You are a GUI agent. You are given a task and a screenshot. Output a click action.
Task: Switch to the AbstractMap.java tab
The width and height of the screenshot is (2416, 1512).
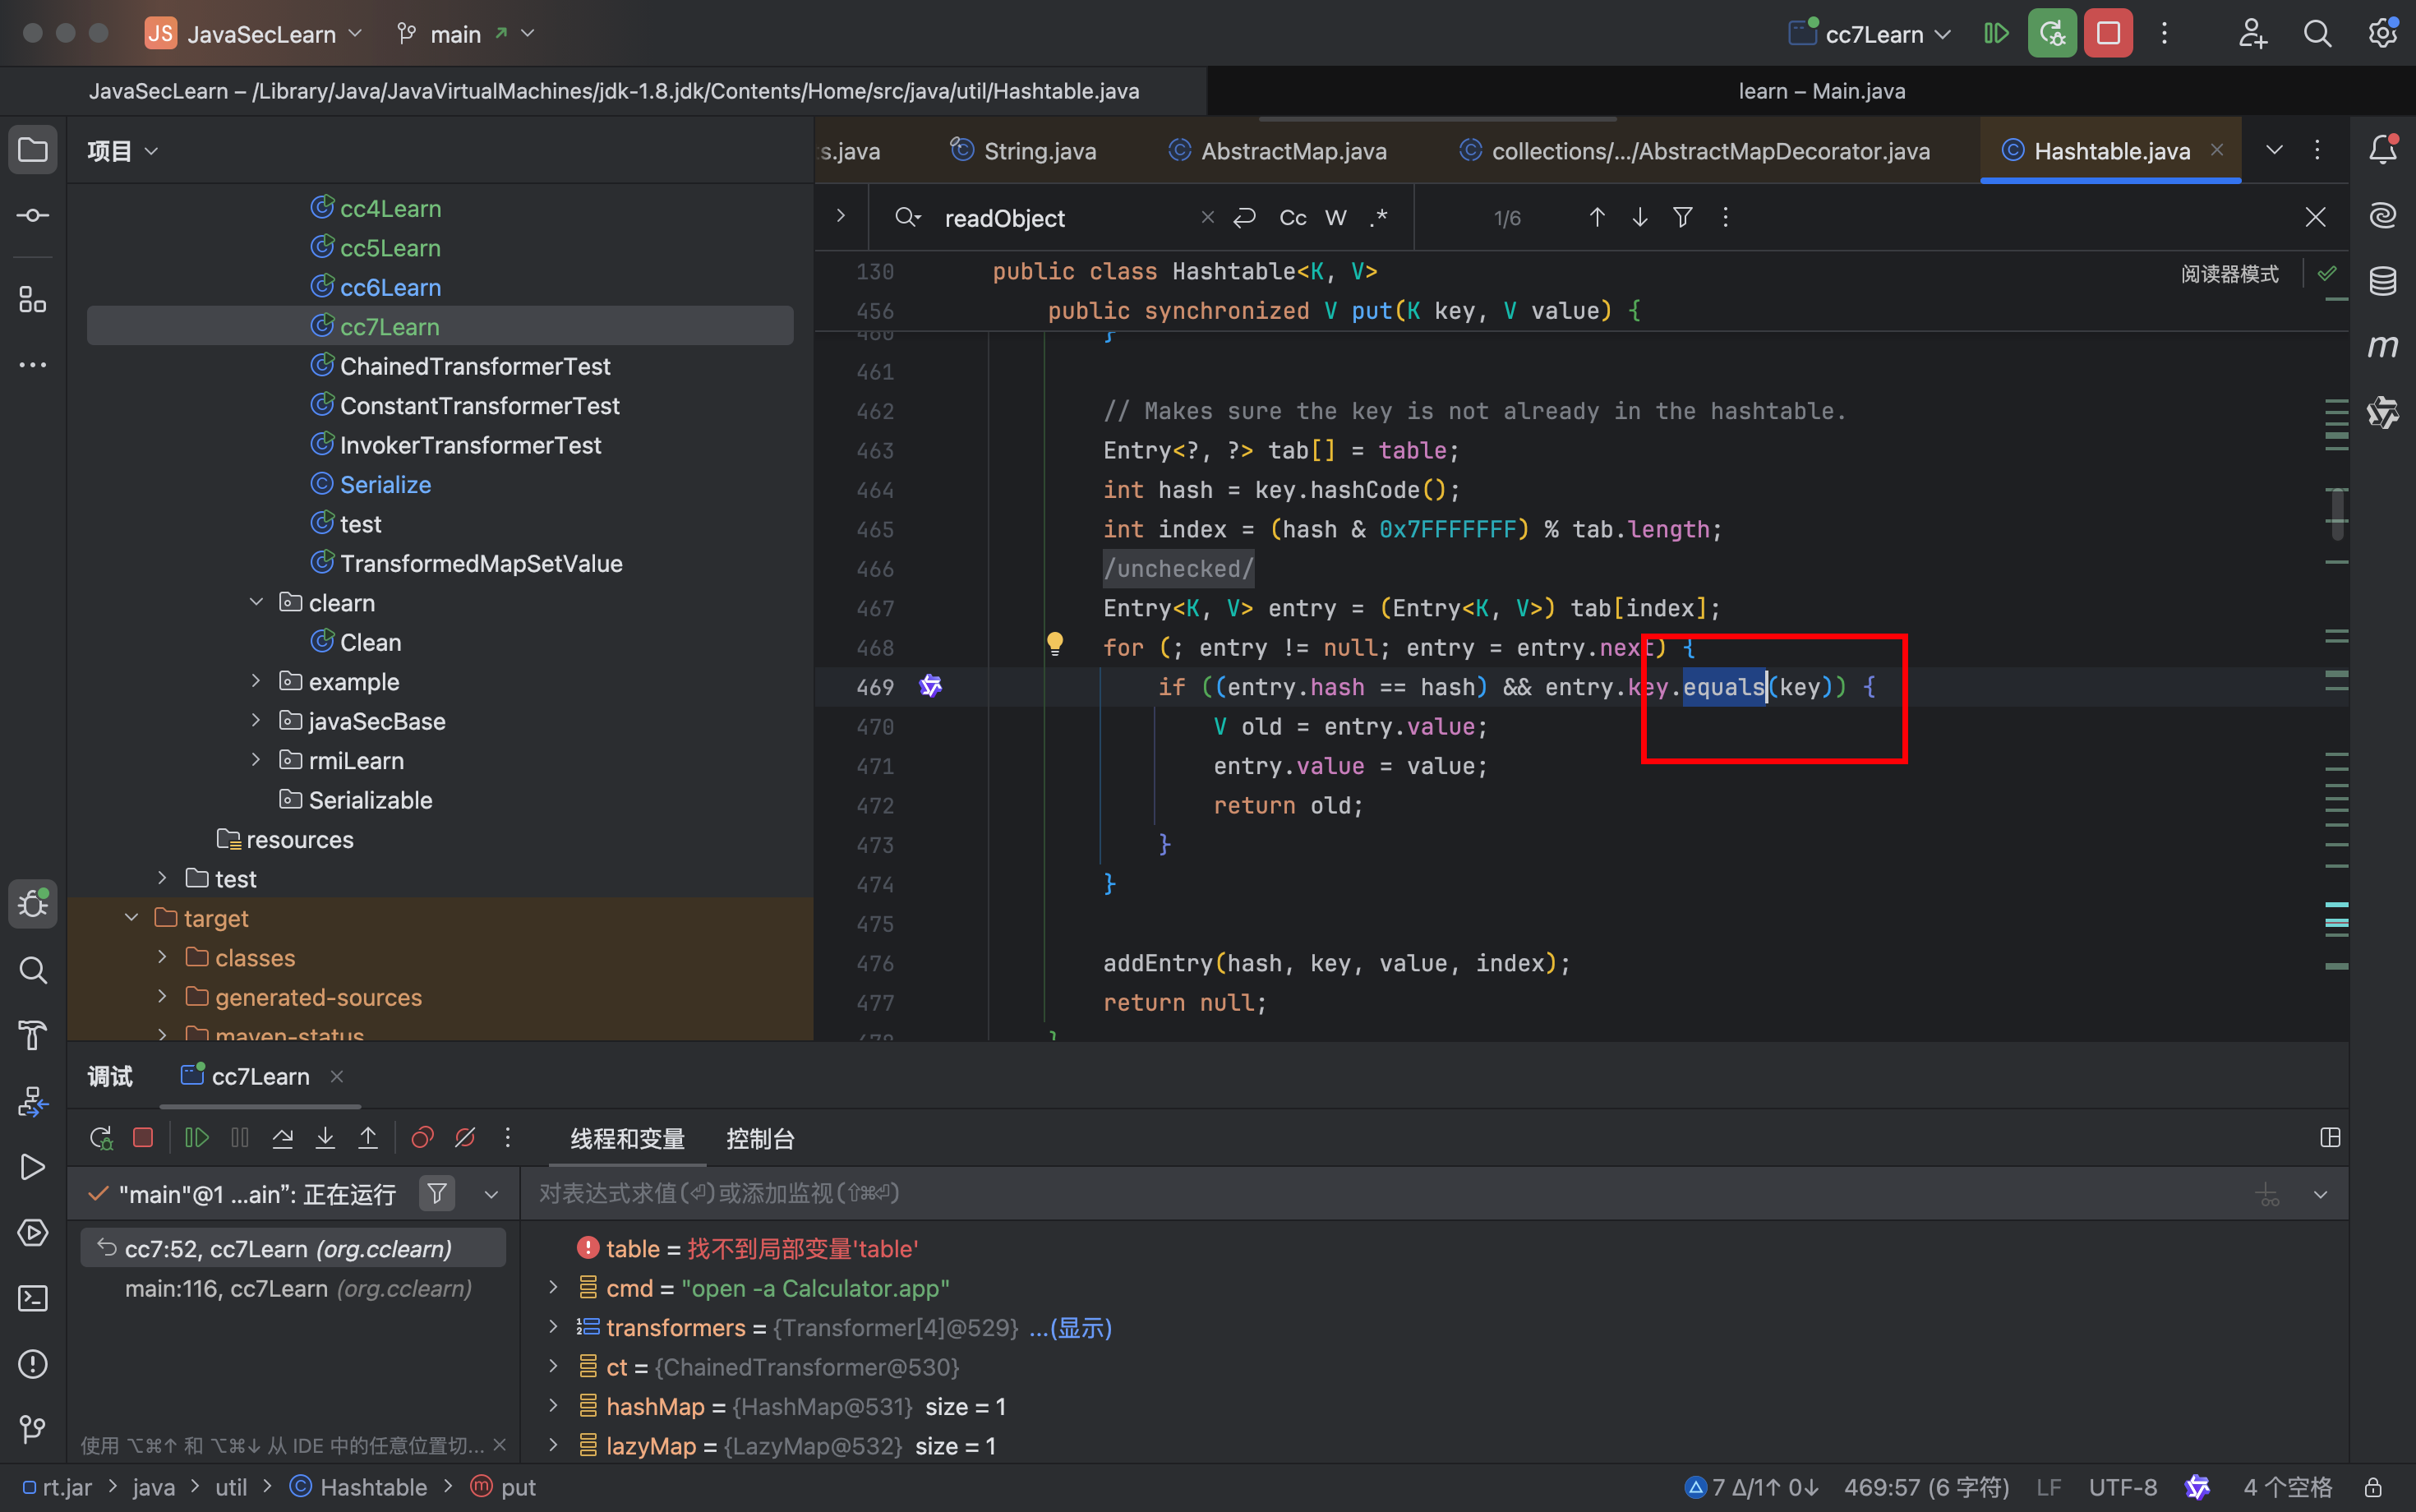tap(1293, 151)
